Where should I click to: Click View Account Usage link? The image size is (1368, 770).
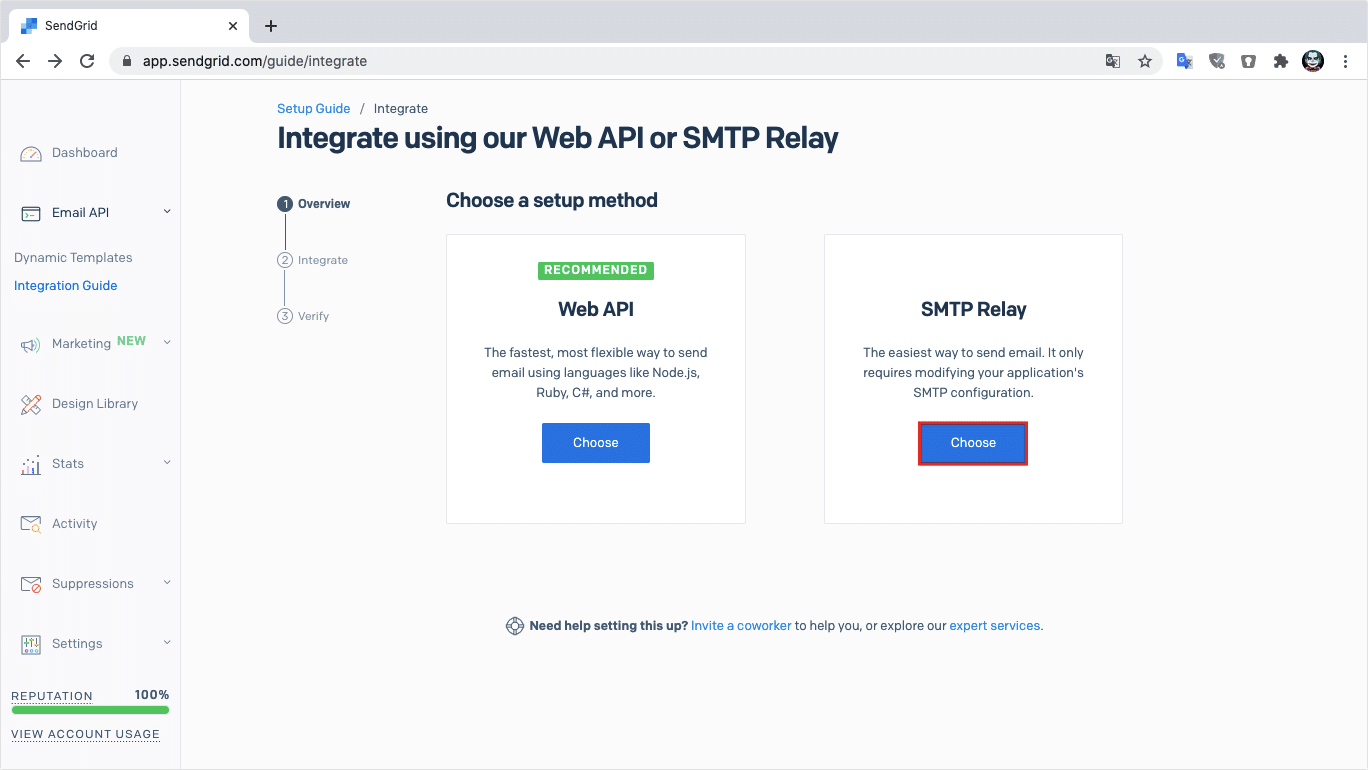[x=85, y=734]
